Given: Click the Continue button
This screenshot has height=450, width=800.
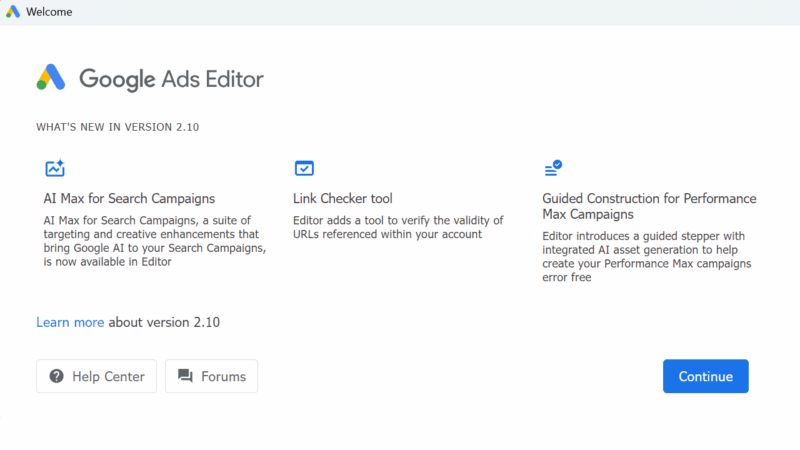Looking at the screenshot, I should [x=706, y=376].
